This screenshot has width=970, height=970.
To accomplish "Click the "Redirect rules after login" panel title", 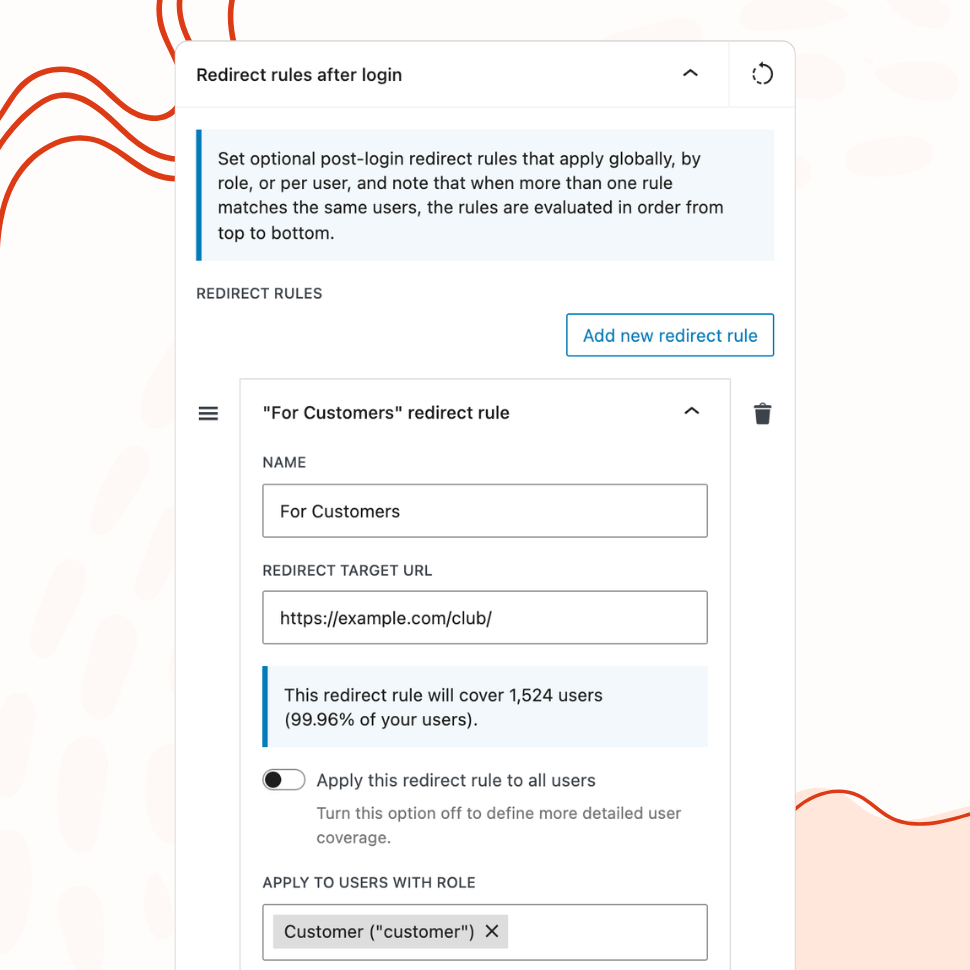I will coord(299,75).
